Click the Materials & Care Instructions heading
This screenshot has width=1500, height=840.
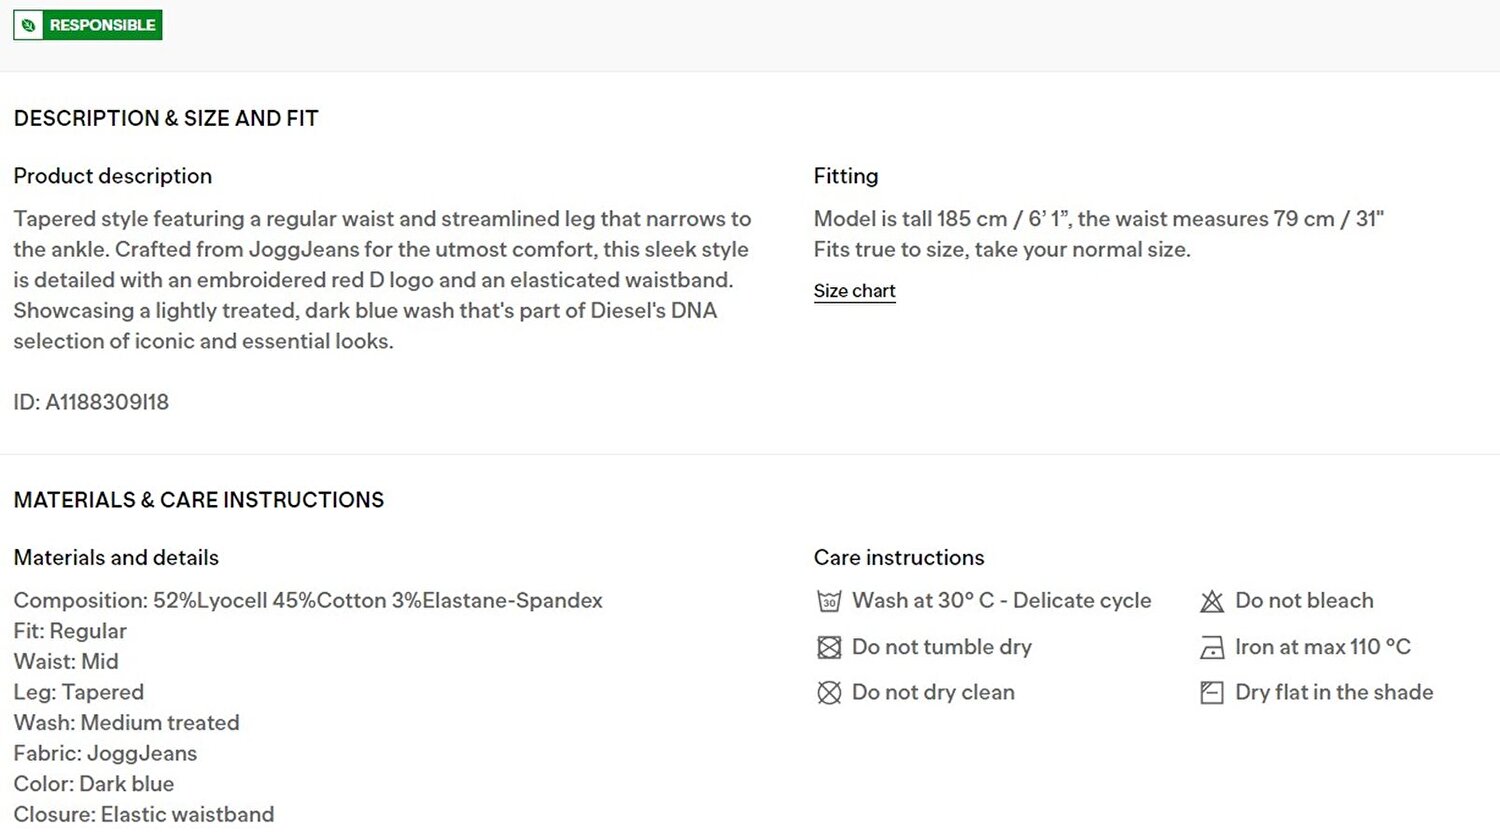pos(199,500)
